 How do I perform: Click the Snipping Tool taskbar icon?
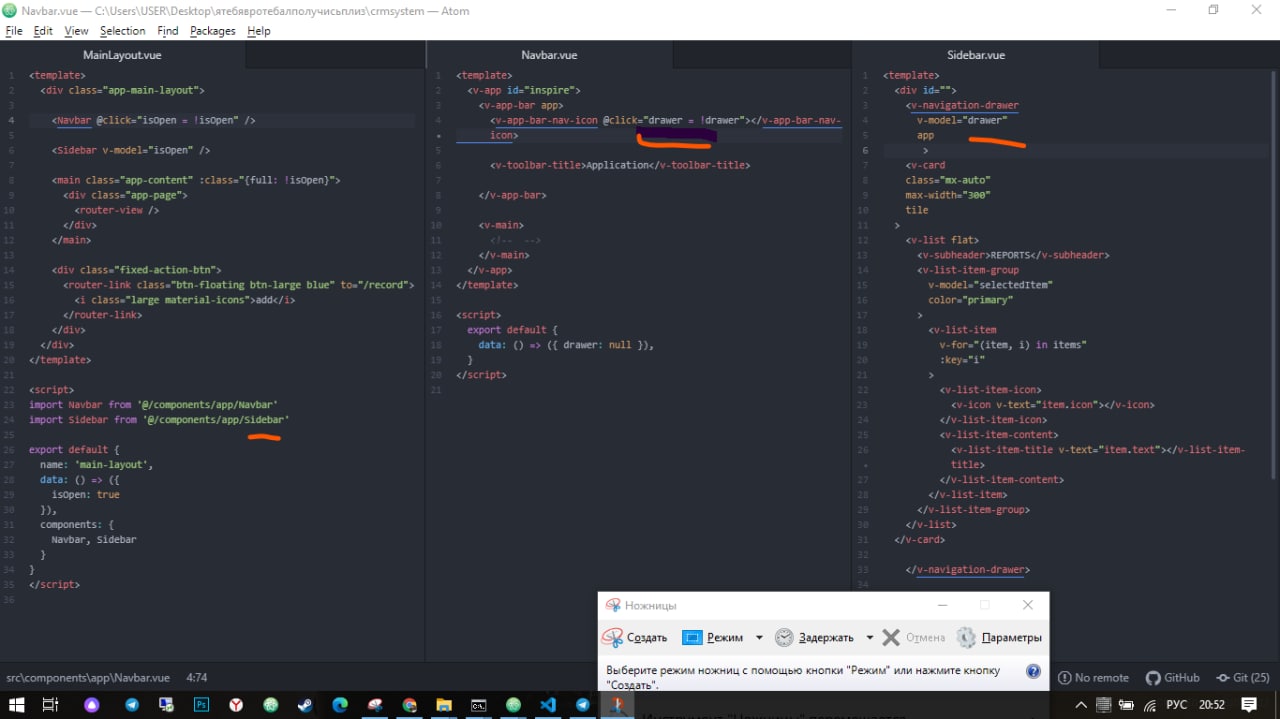tap(617, 705)
